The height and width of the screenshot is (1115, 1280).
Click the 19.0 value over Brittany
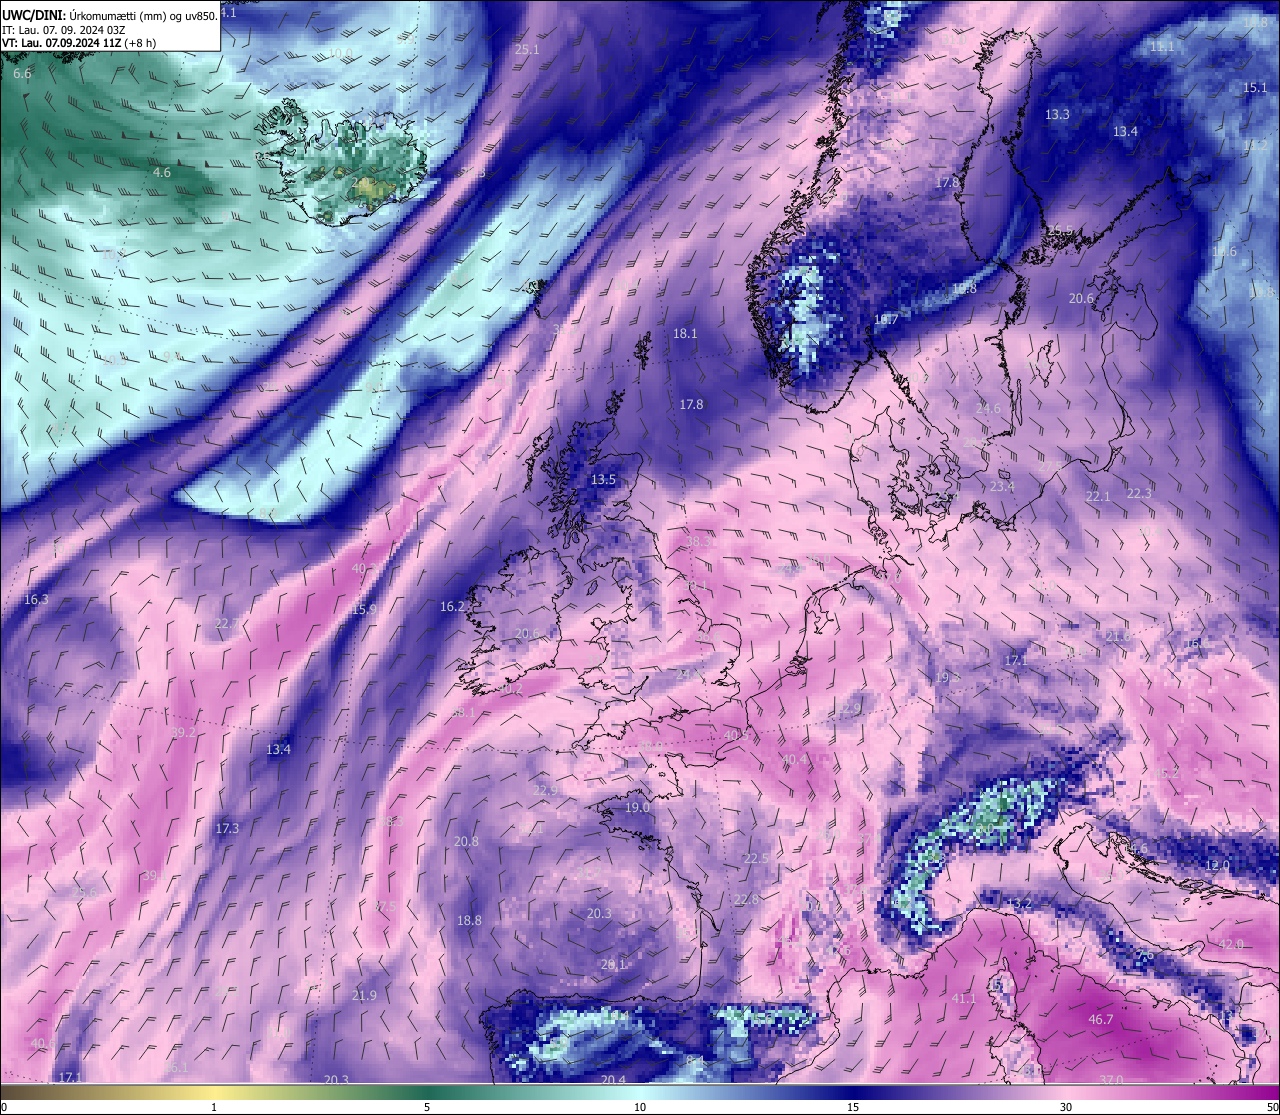637,807
